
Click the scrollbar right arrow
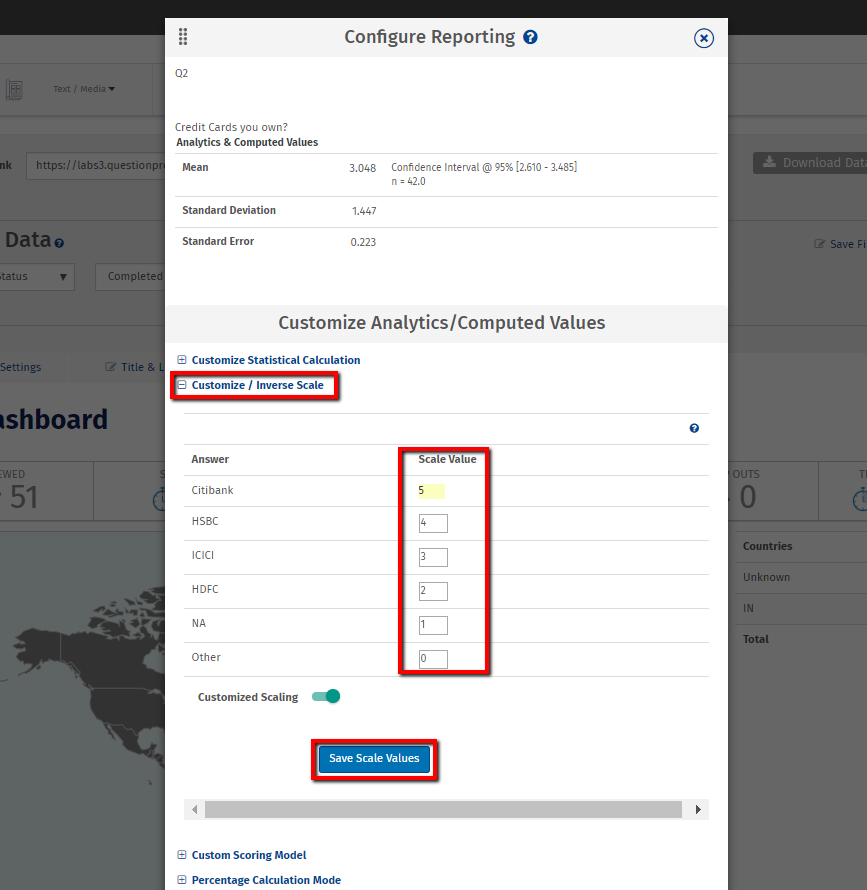click(698, 809)
